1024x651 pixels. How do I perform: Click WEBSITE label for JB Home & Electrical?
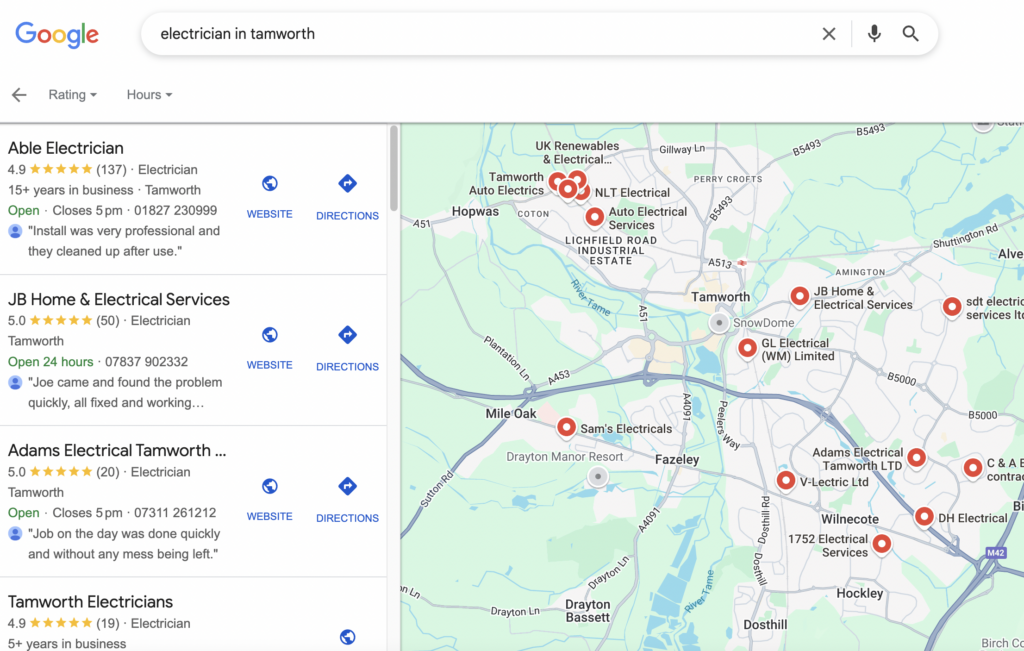[270, 365]
